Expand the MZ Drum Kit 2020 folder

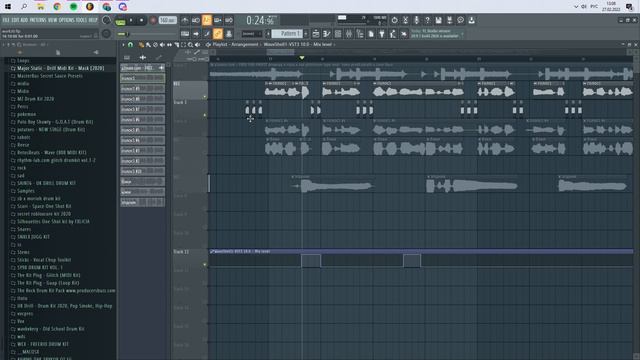click(x=35, y=99)
